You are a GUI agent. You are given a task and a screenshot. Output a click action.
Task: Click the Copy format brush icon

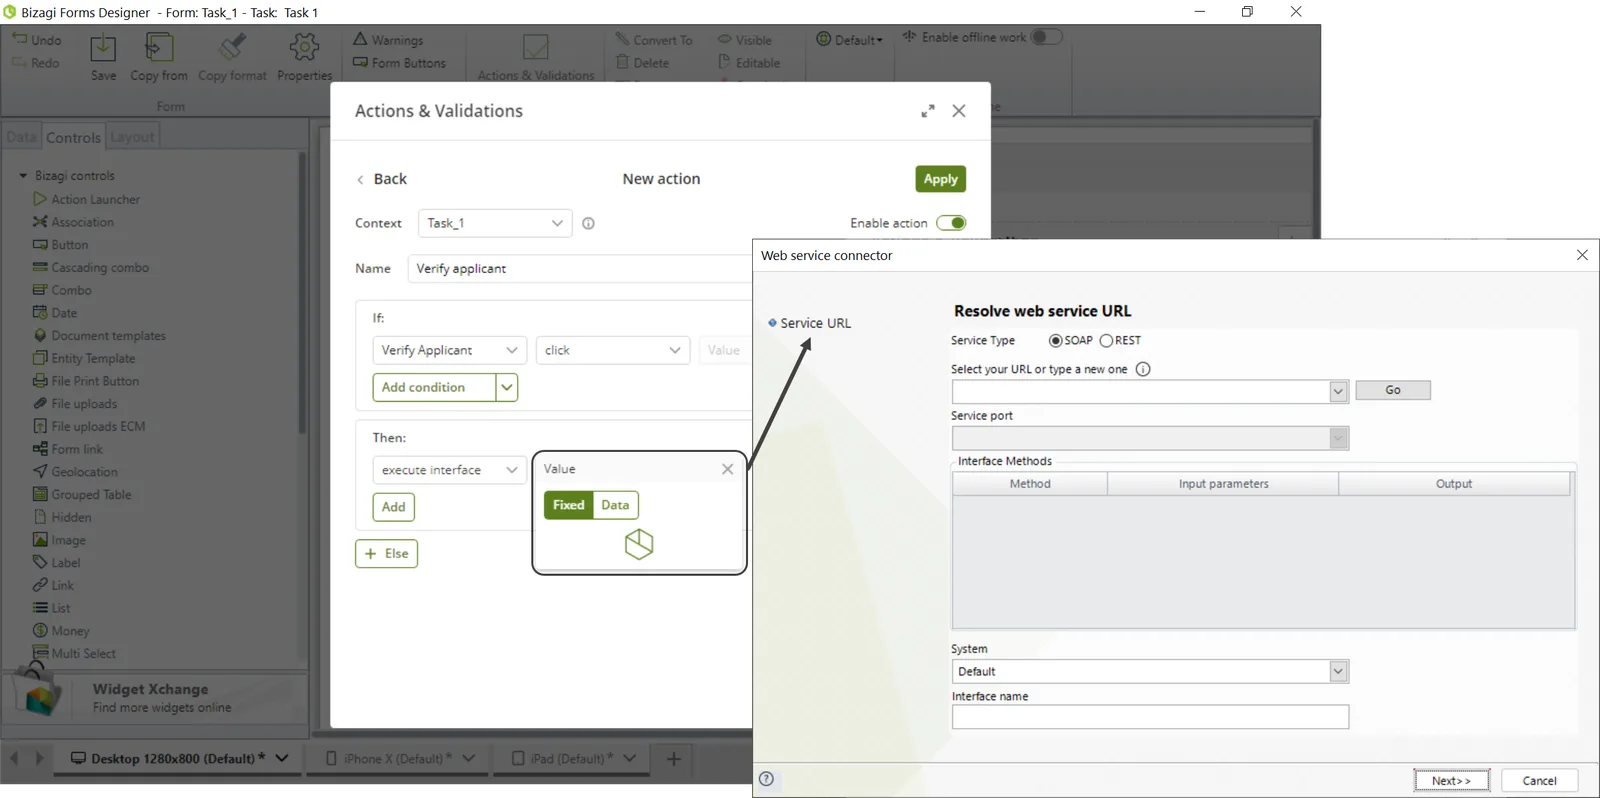(233, 47)
